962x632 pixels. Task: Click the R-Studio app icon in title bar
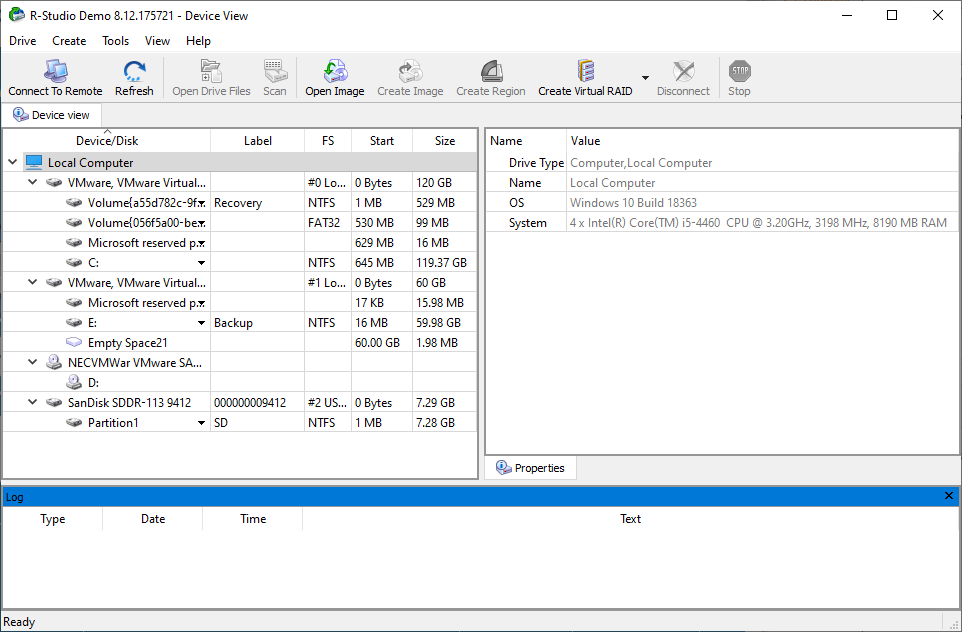(17, 15)
